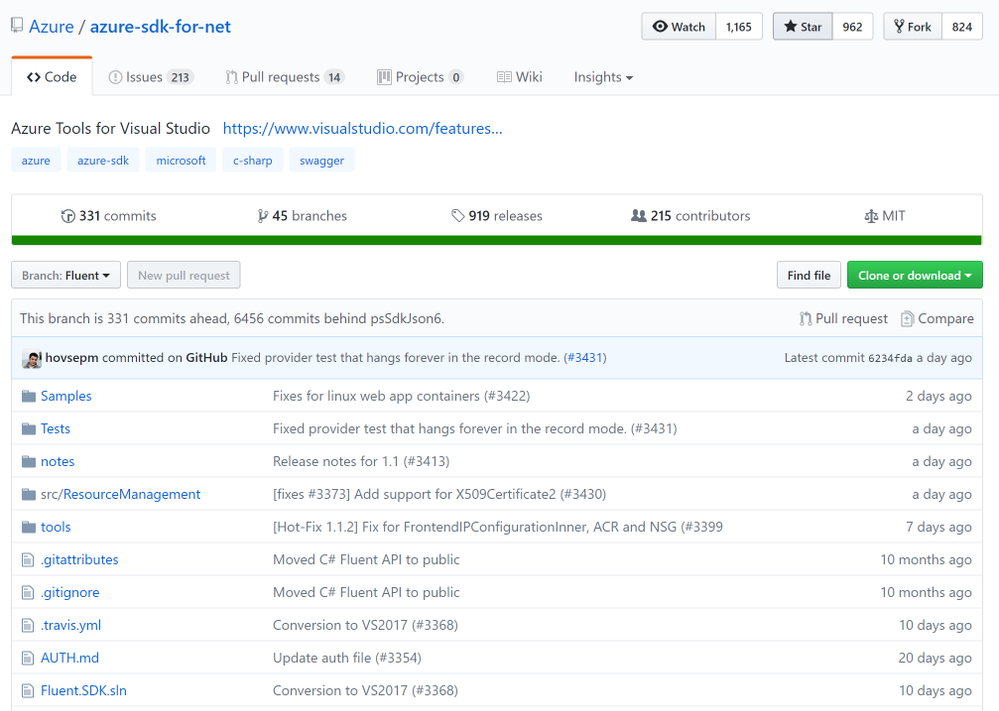The width and height of the screenshot is (999, 711).
Task: Click the AUTH.md file icon
Action: 27,658
